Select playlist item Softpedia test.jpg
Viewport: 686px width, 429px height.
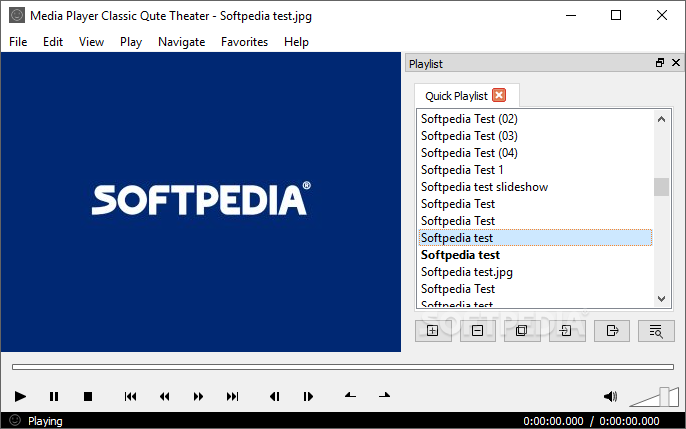(535, 272)
